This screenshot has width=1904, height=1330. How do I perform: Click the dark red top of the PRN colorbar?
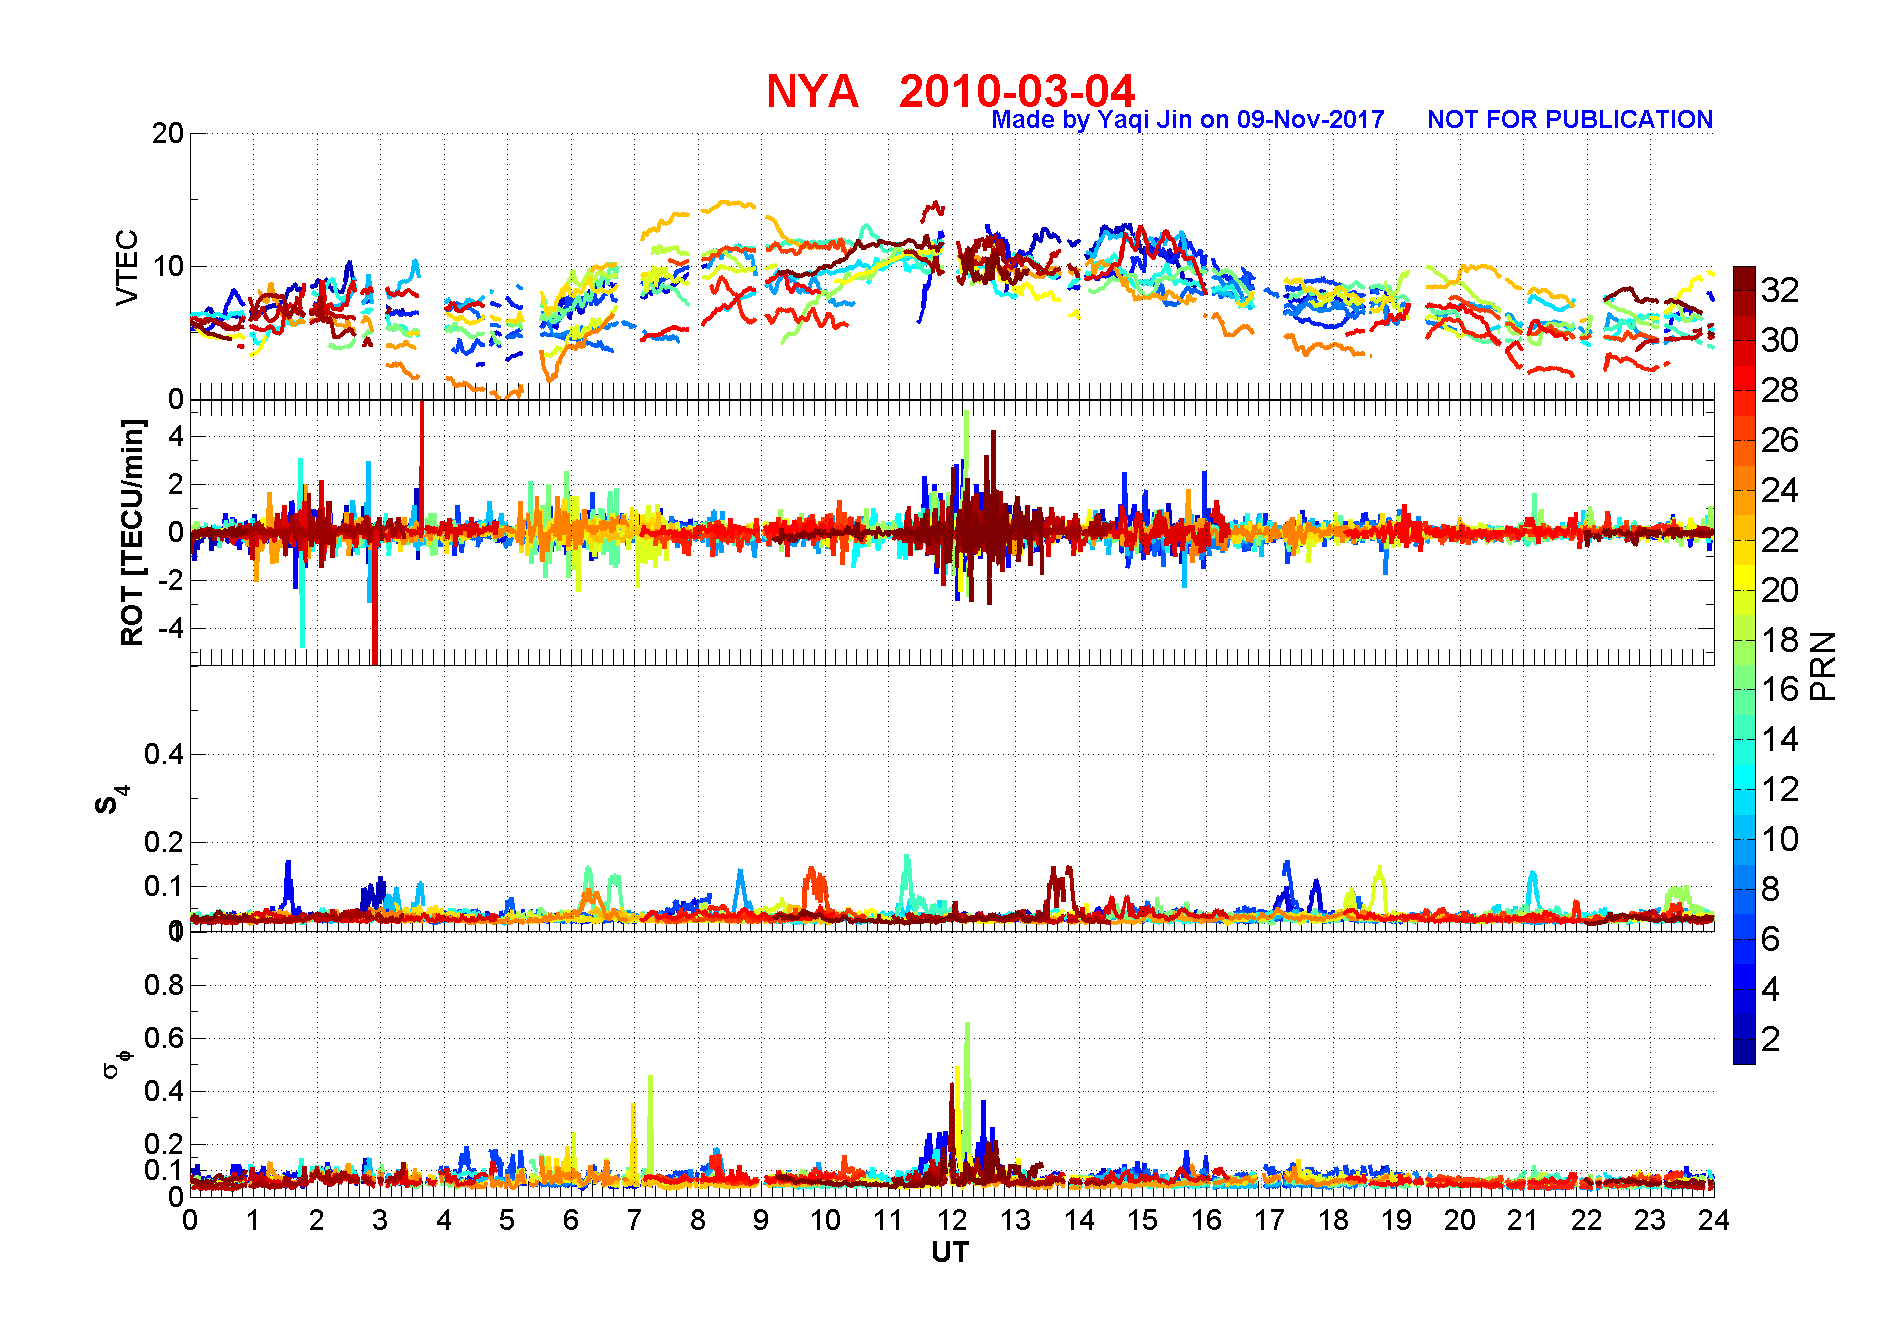coord(1744,278)
